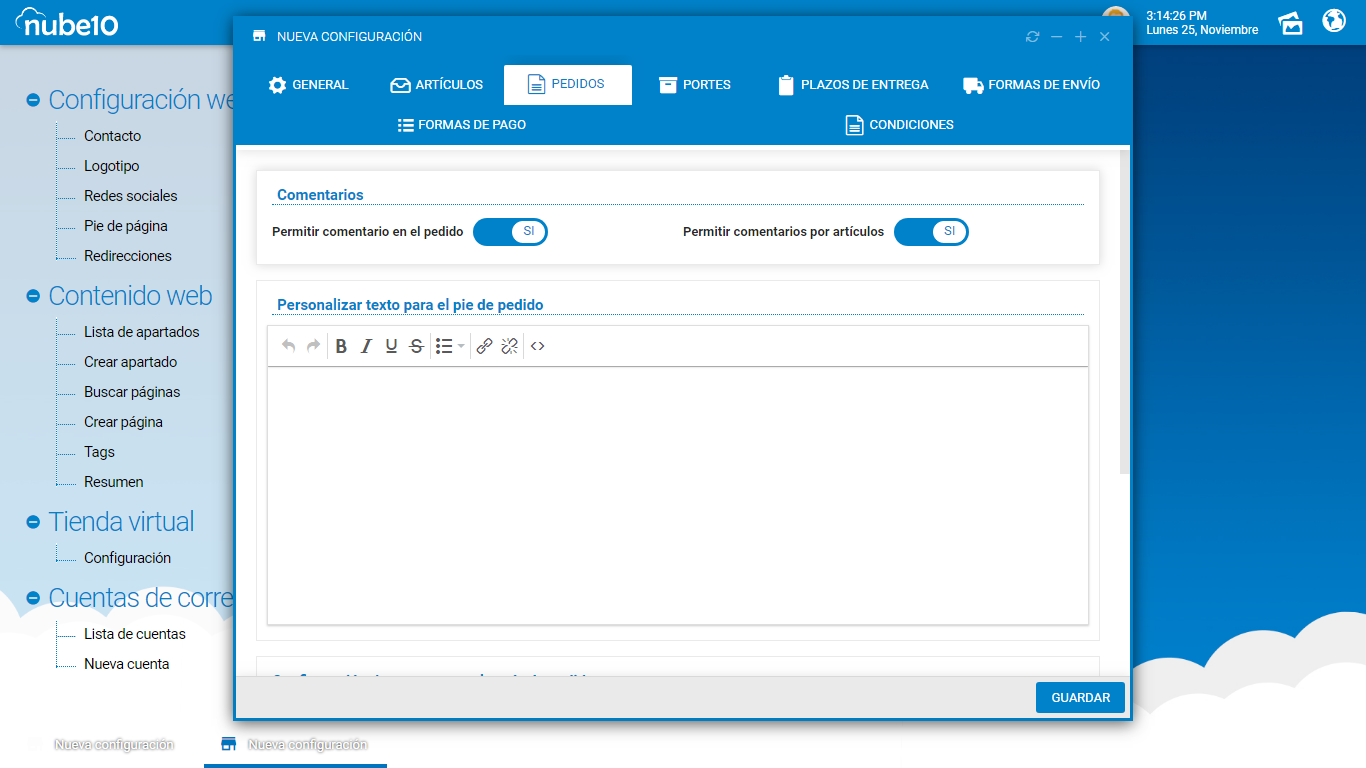The image size is (1366, 768).
Task: Toggle Permitir comentarios por artículos switch
Action: pos(931,232)
